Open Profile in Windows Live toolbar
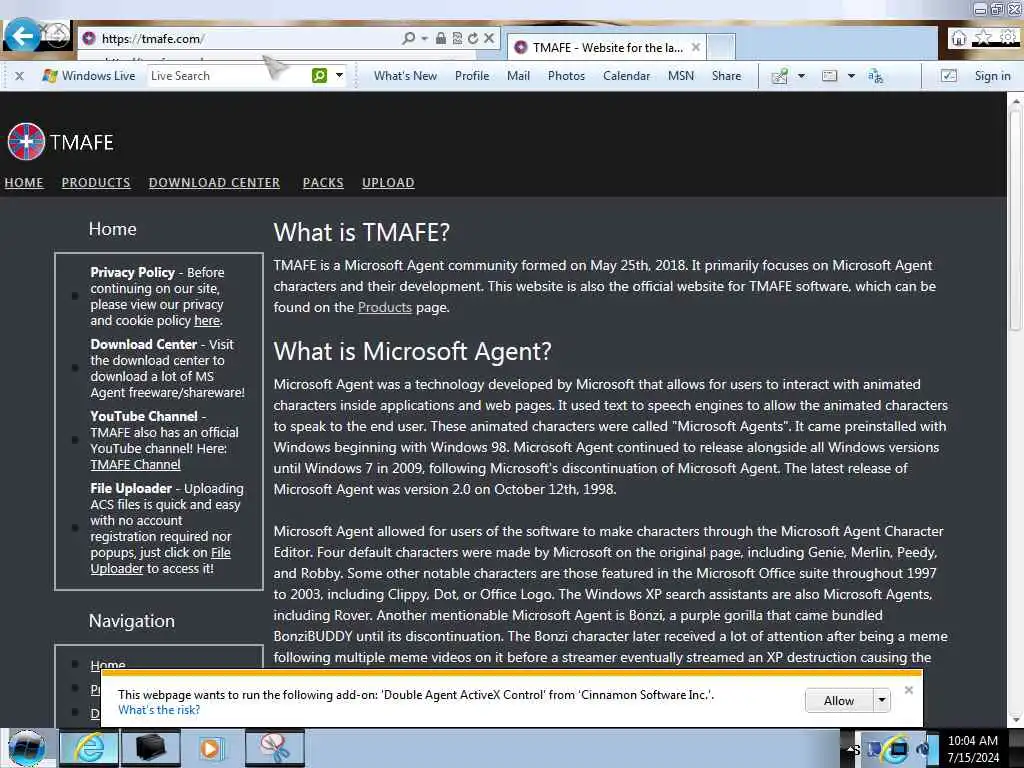The image size is (1024, 768). point(472,76)
